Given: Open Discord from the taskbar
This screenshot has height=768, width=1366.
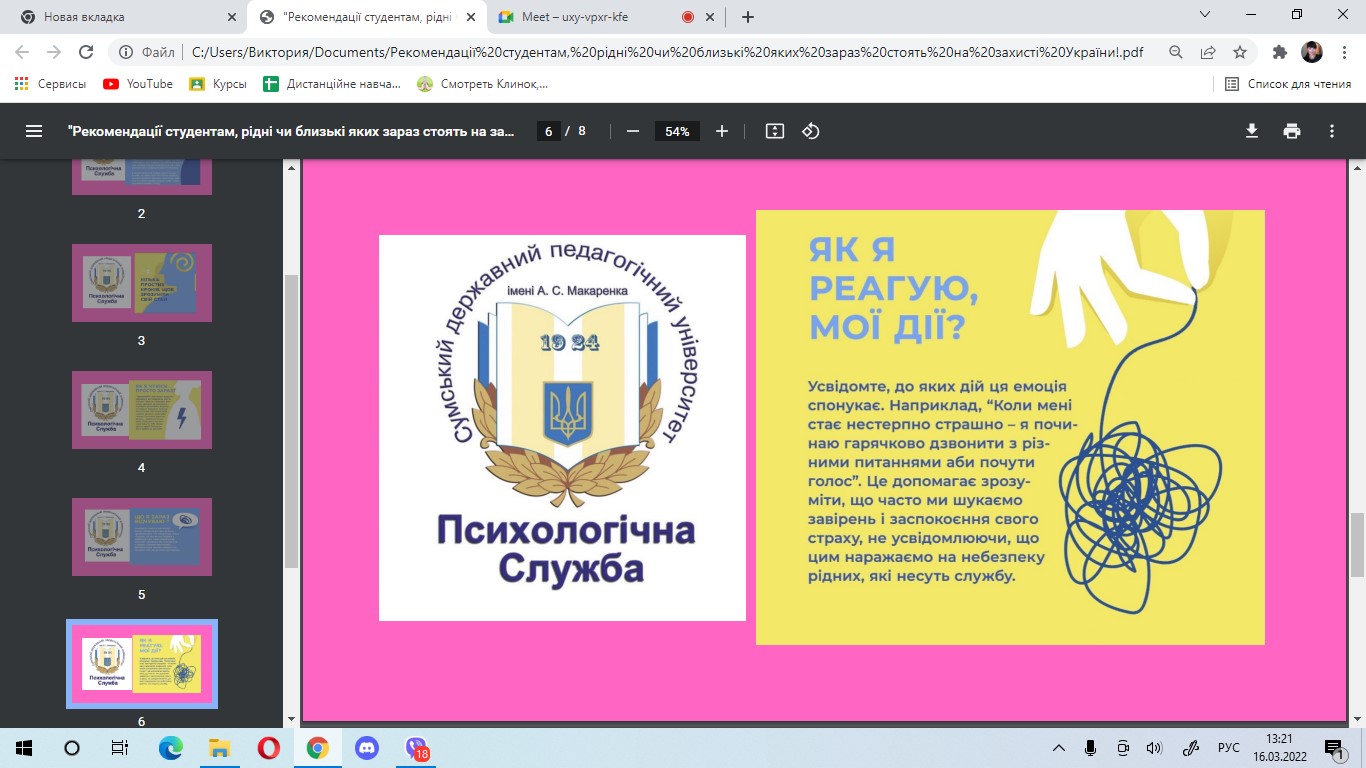Looking at the screenshot, I should (366, 748).
